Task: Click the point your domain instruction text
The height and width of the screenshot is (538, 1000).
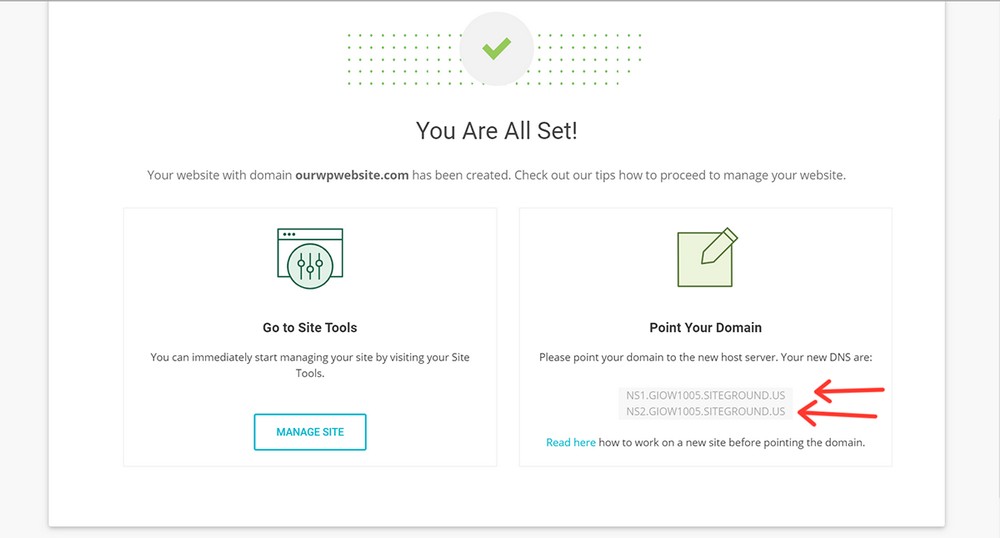Action: (705, 358)
